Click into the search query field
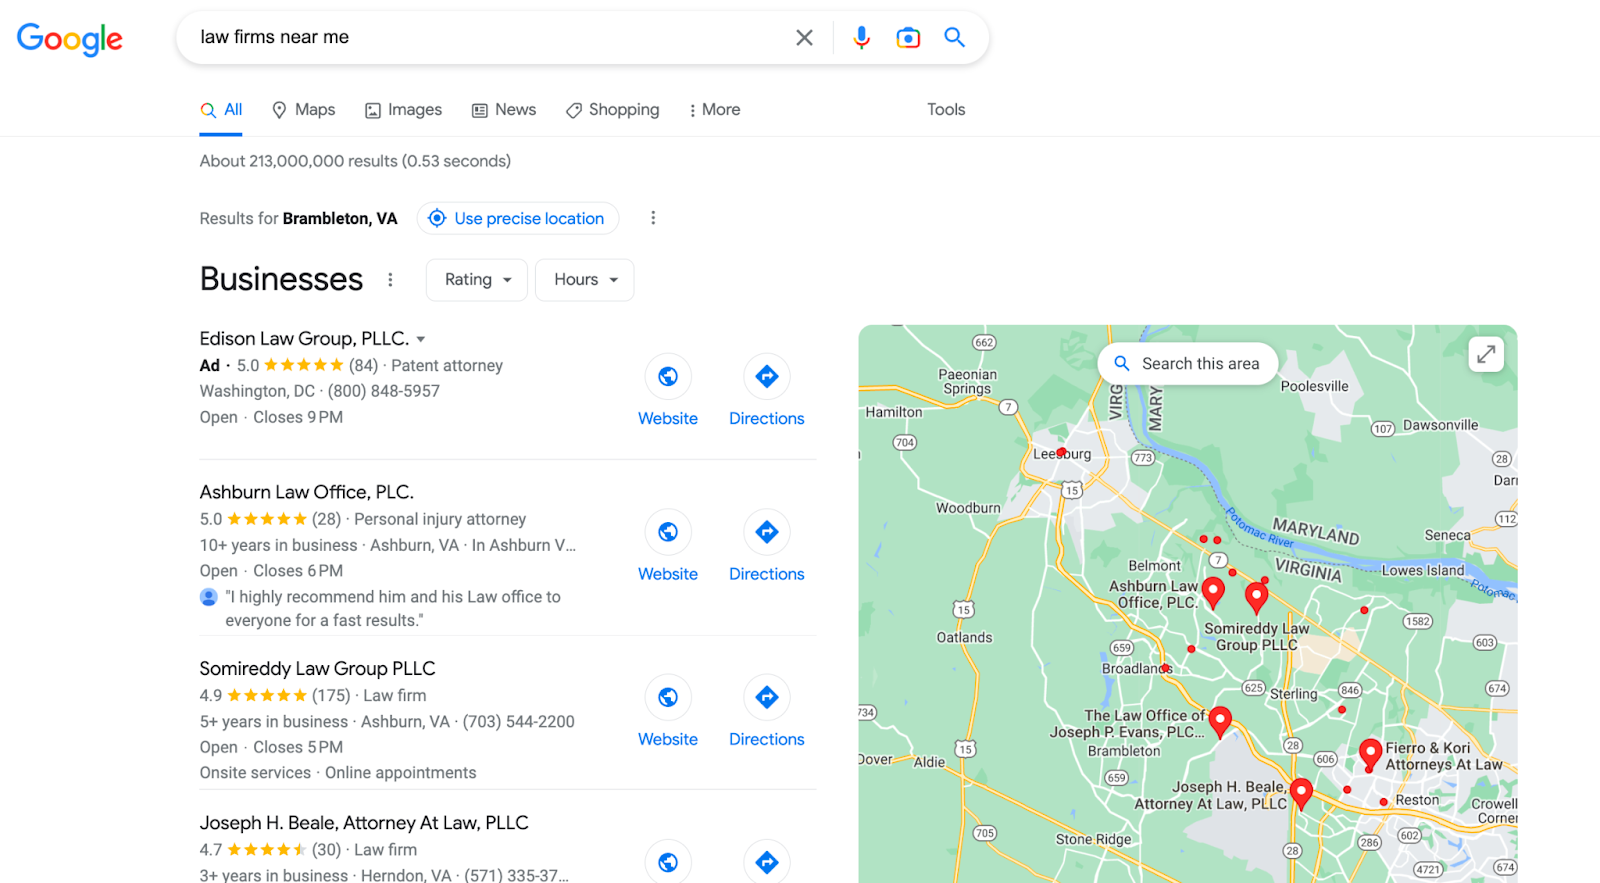Screen dimensions: 1600x883 490,38
